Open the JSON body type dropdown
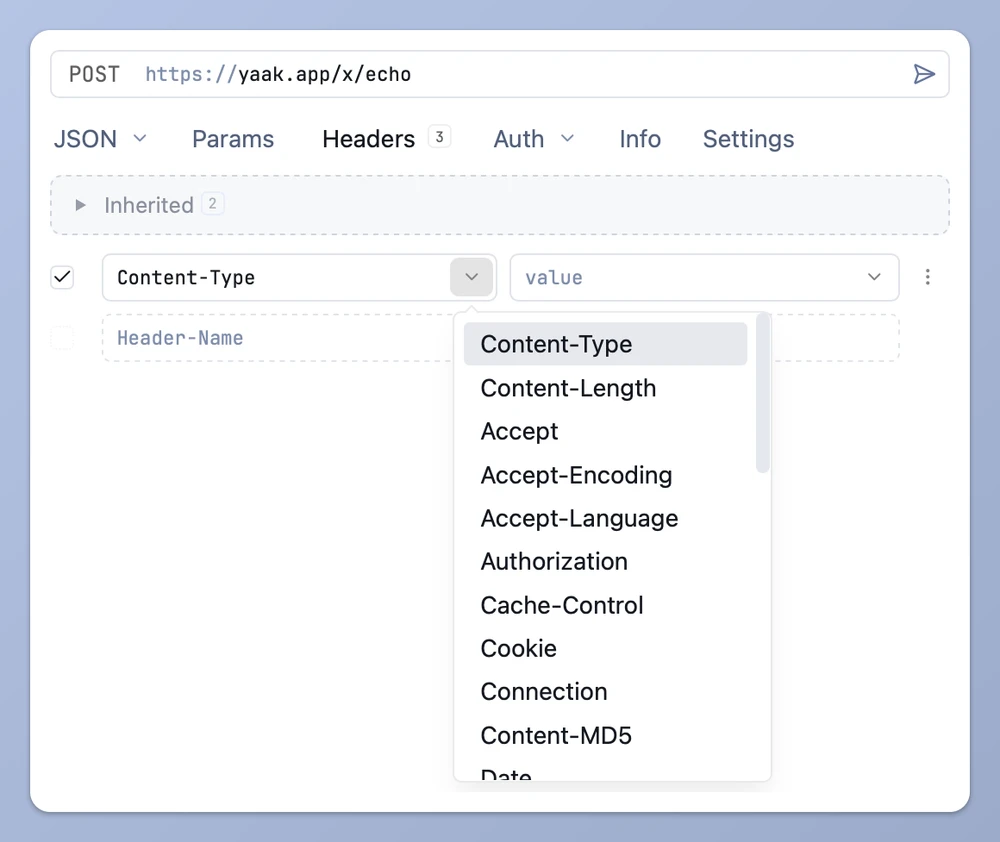Image resolution: width=1000 pixels, height=842 pixels. tap(101, 139)
